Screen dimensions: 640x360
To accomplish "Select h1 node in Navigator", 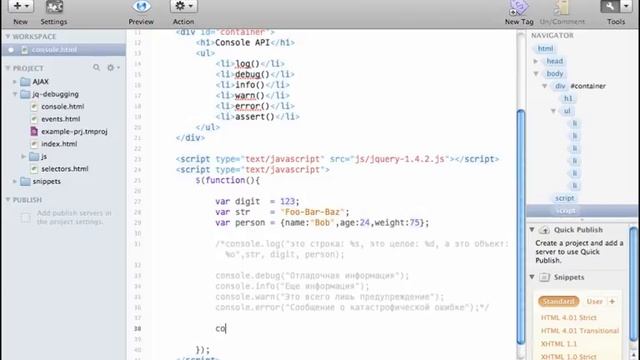I will pos(568,98).
